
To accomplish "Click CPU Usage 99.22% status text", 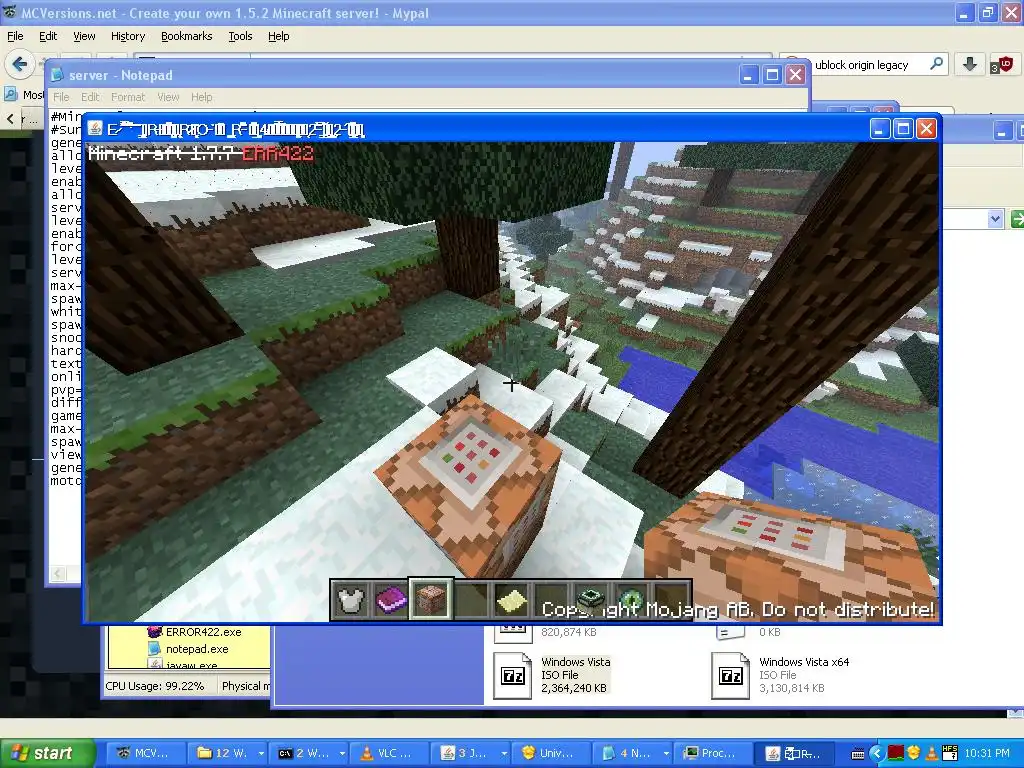I will tap(155, 686).
